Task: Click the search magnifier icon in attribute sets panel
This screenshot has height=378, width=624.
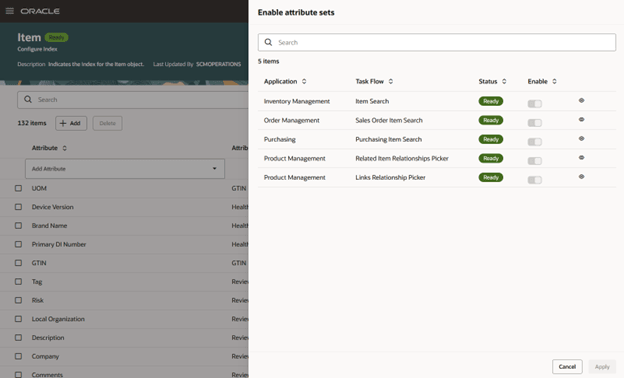Action: pos(268,42)
